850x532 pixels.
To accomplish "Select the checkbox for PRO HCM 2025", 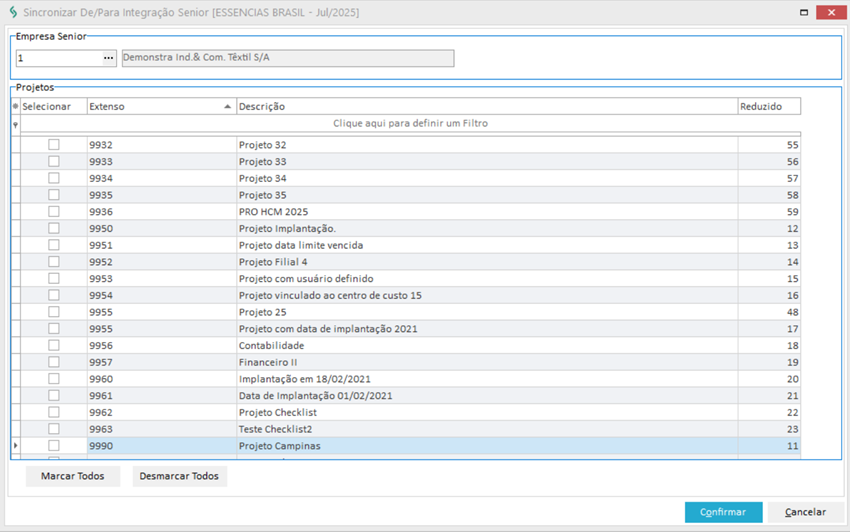I will tap(54, 211).
